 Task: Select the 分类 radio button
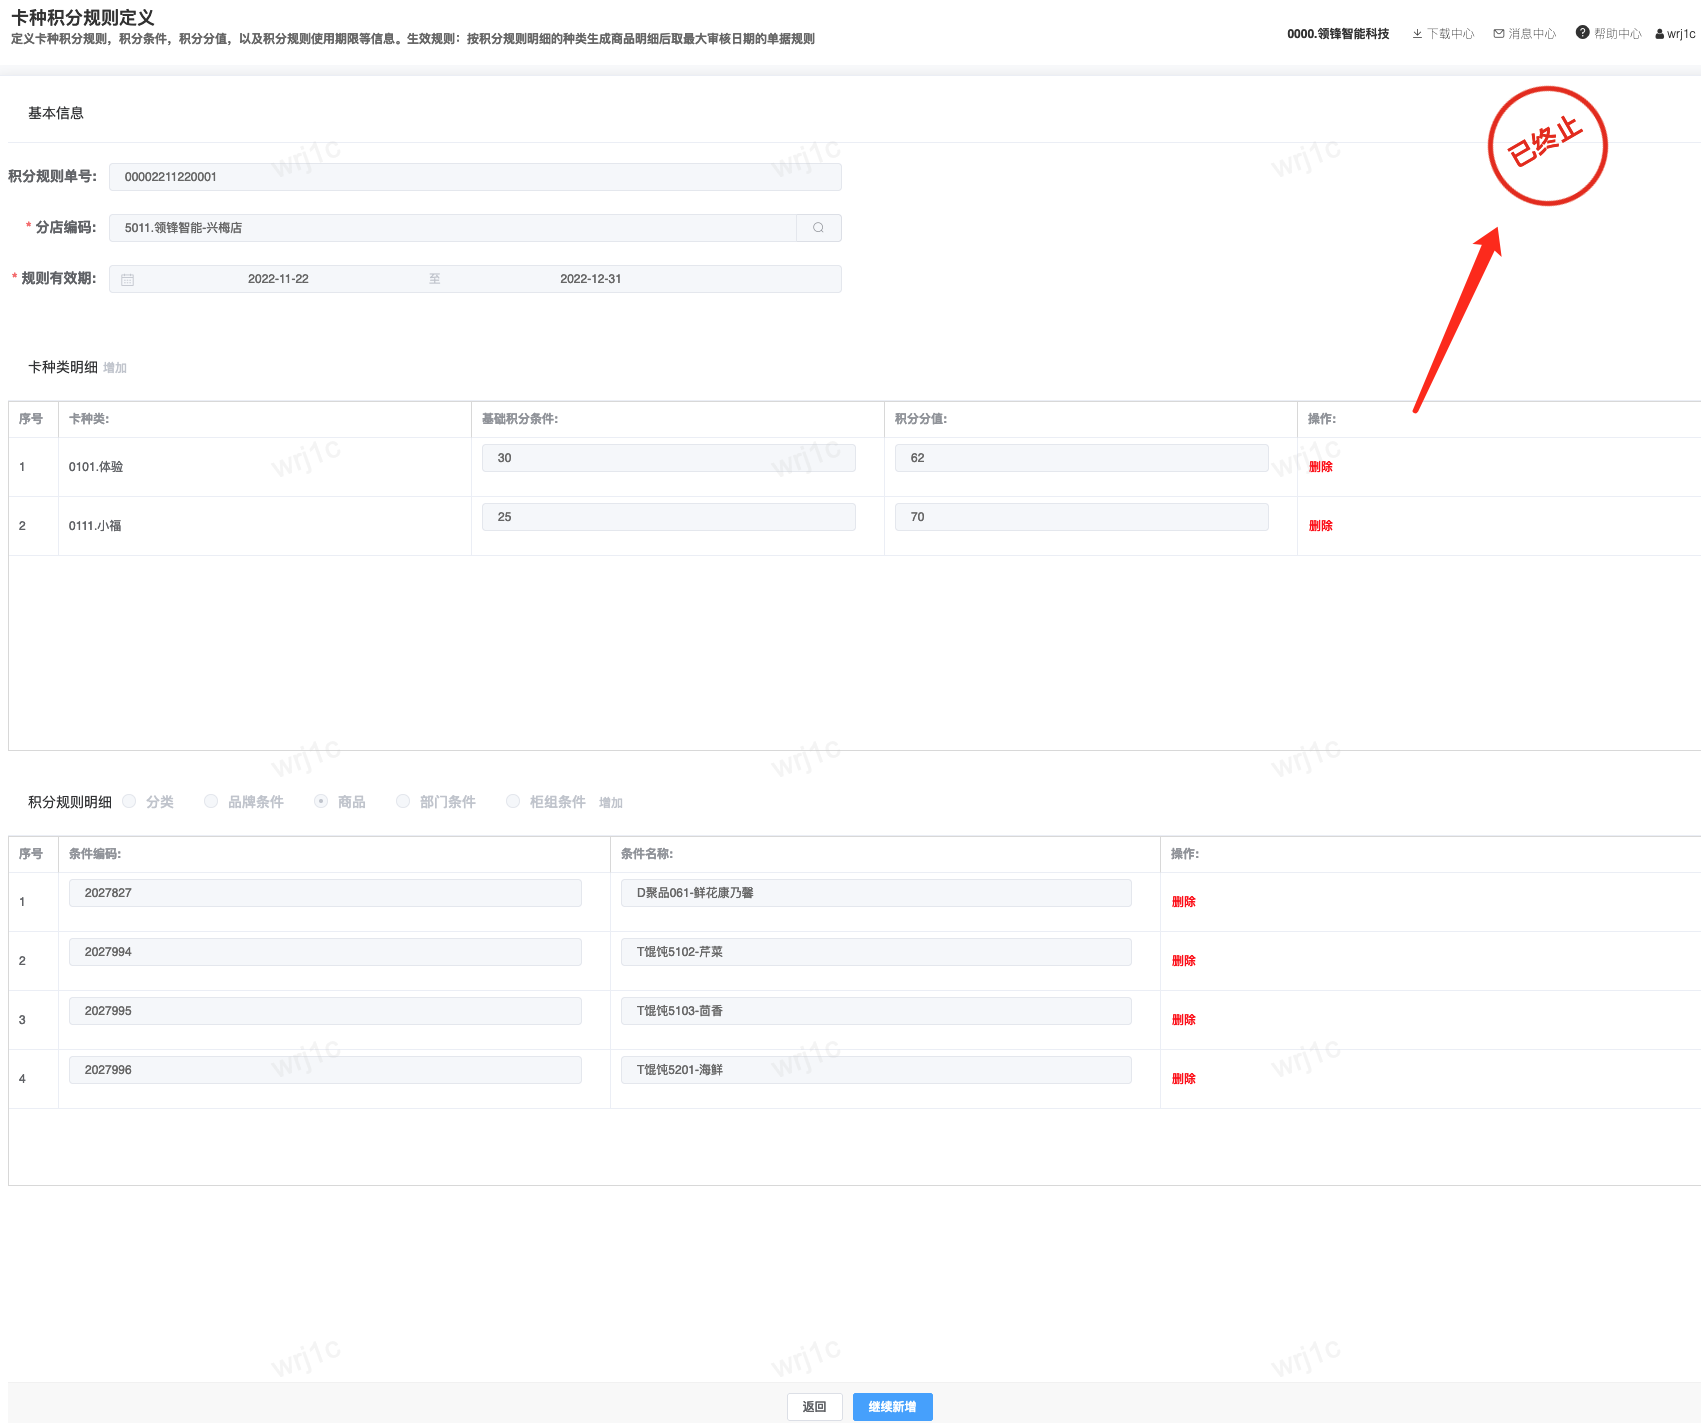(x=129, y=801)
